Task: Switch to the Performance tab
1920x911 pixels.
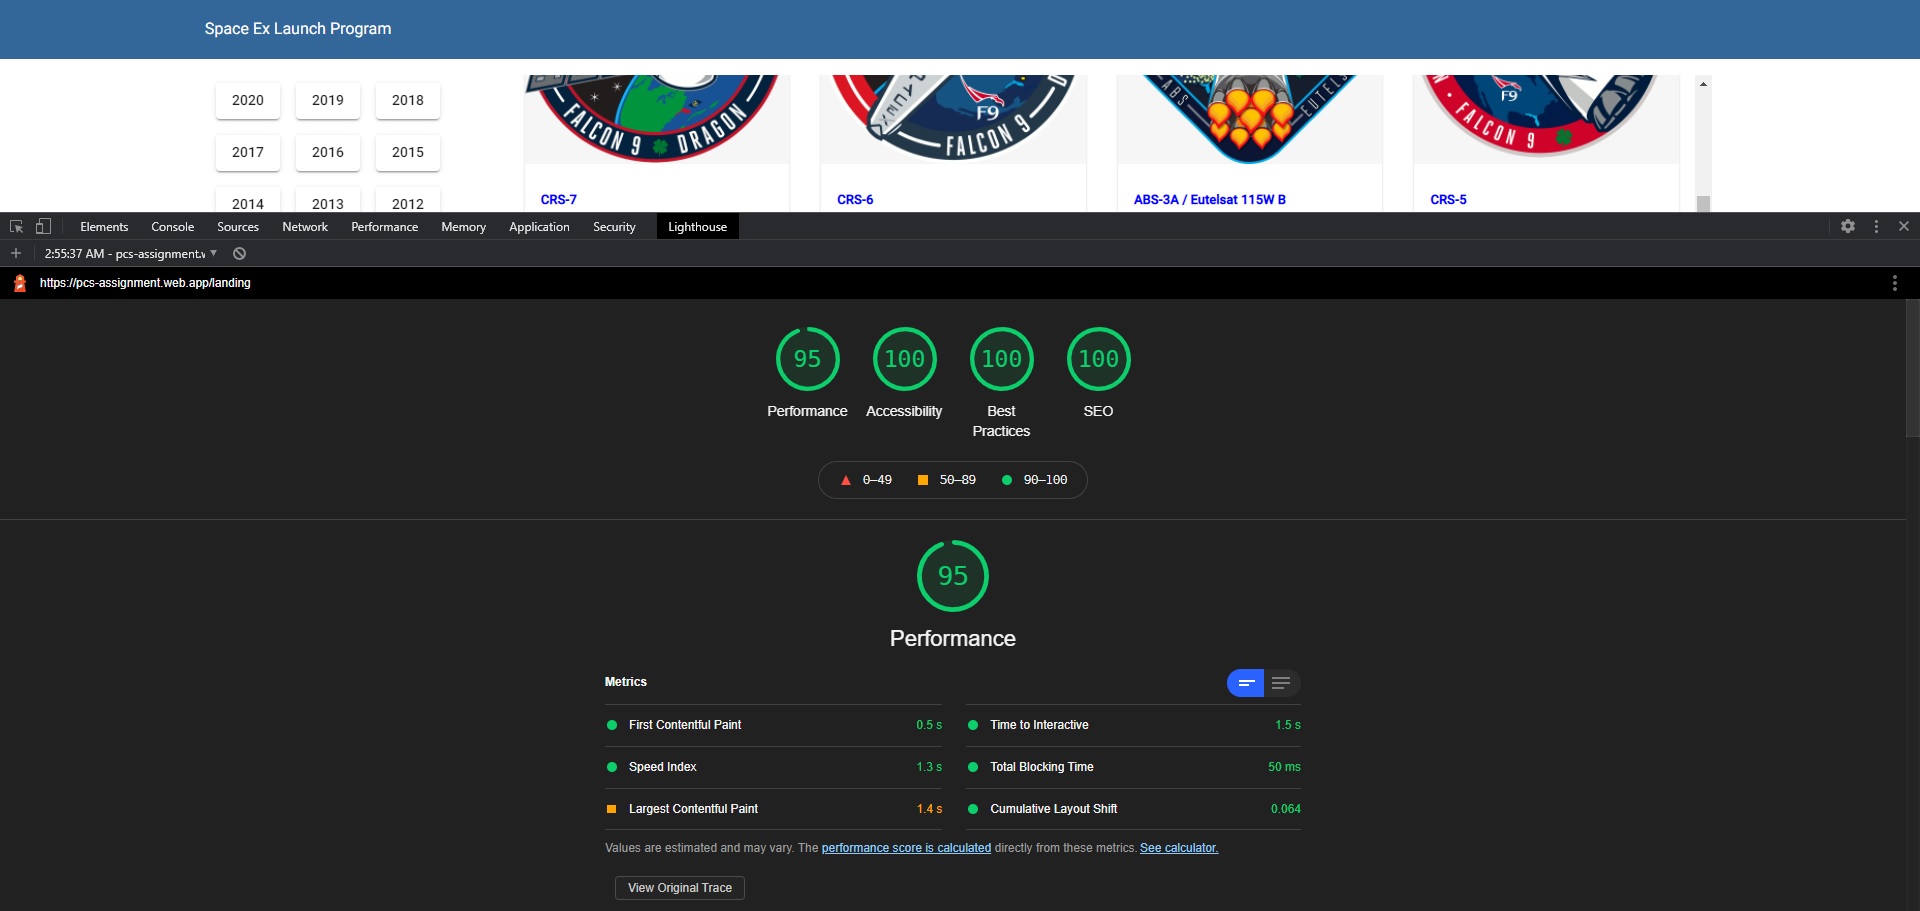Action: (384, 227)
